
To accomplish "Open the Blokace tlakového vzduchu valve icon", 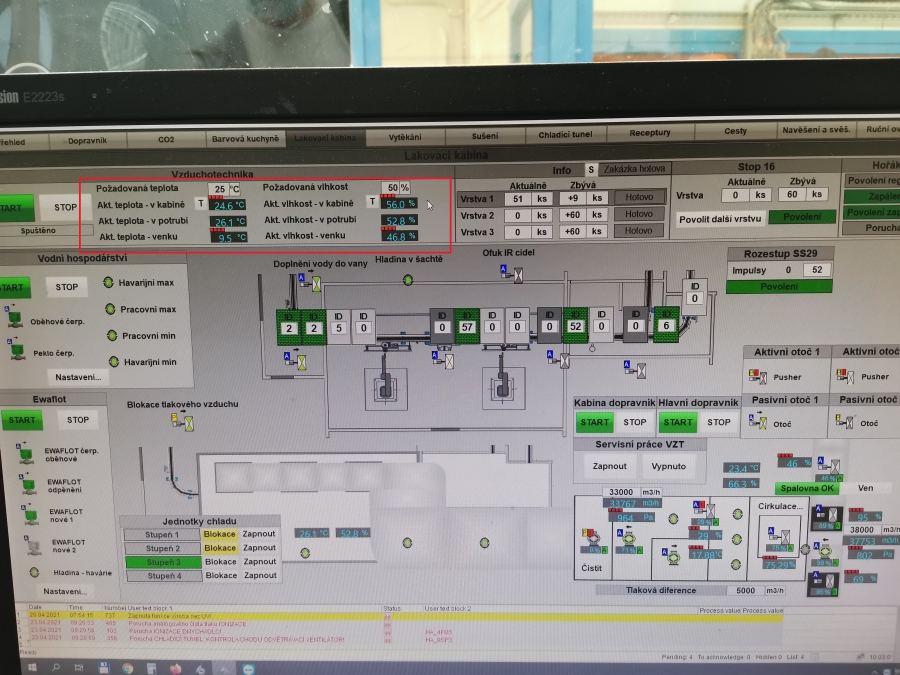I will (183, 422).
